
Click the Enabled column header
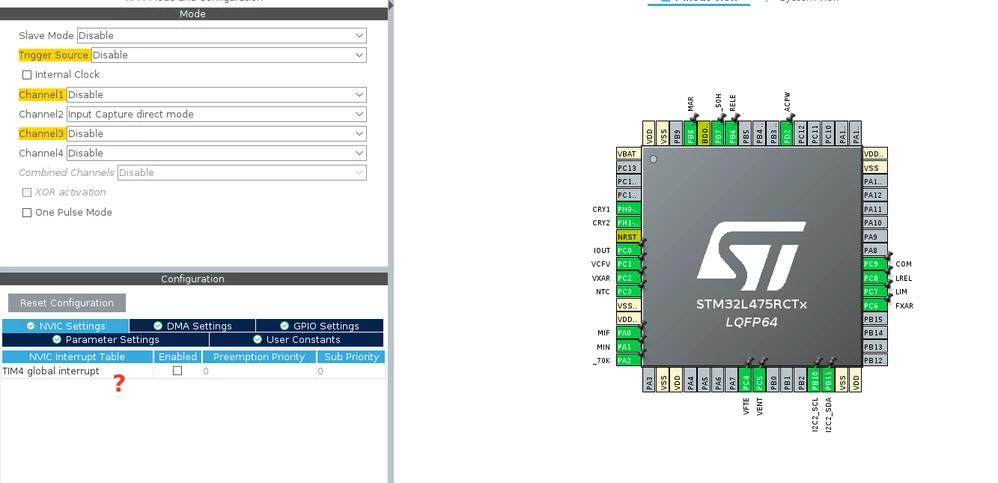[x=178, y=357]
